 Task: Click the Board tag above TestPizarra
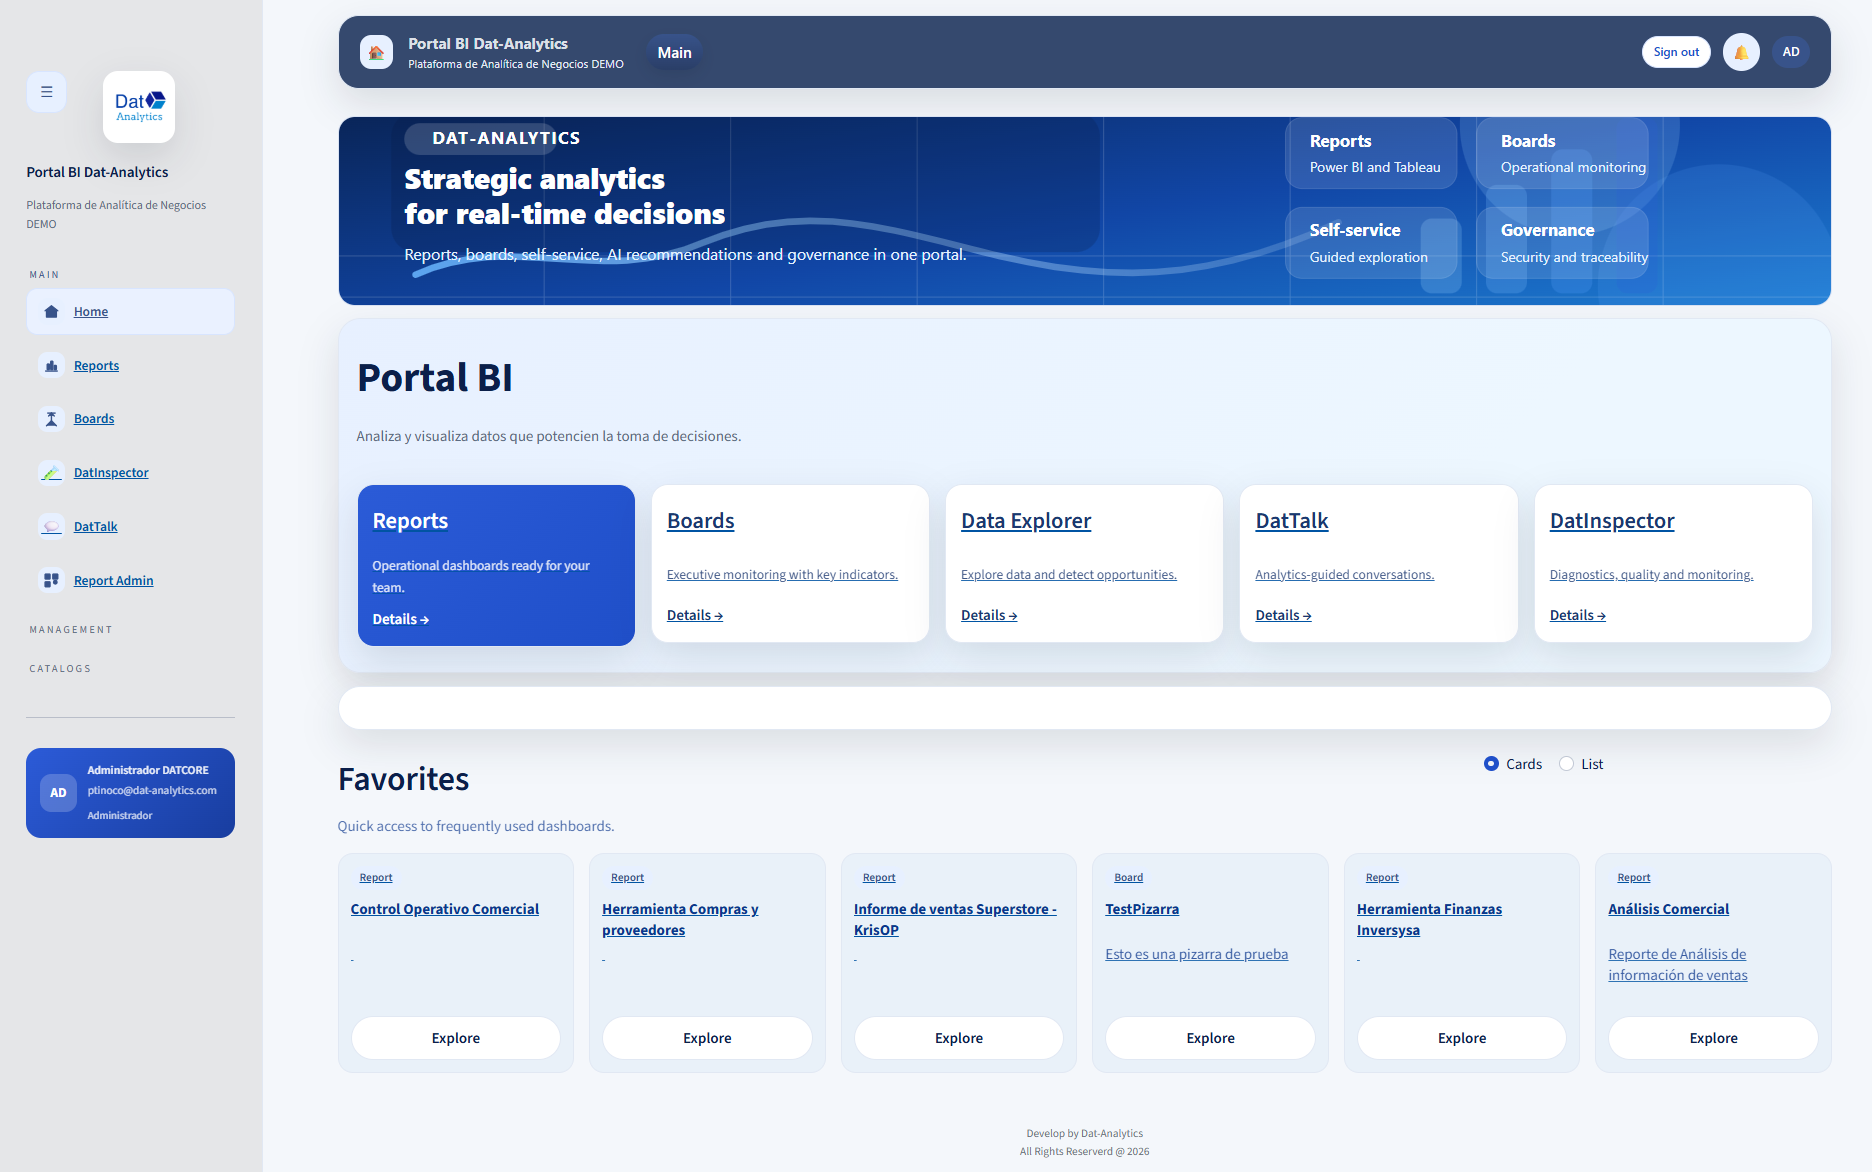1128,878
